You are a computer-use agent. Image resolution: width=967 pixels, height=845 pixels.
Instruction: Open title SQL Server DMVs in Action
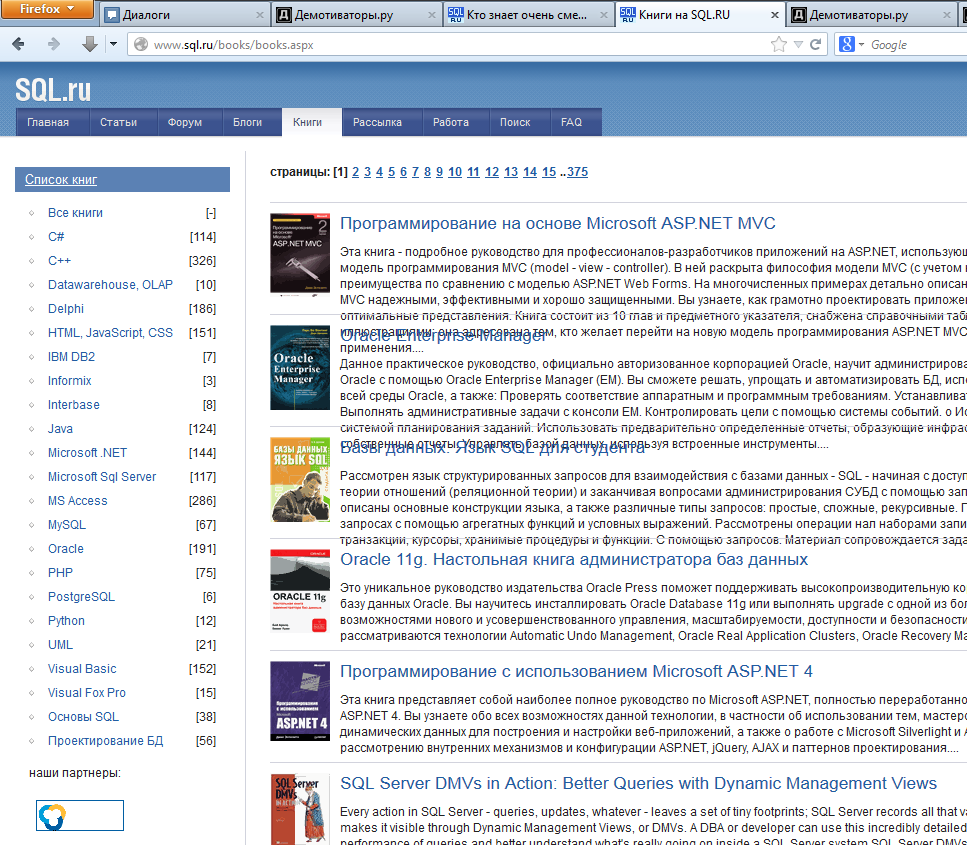tap(638, 783)
